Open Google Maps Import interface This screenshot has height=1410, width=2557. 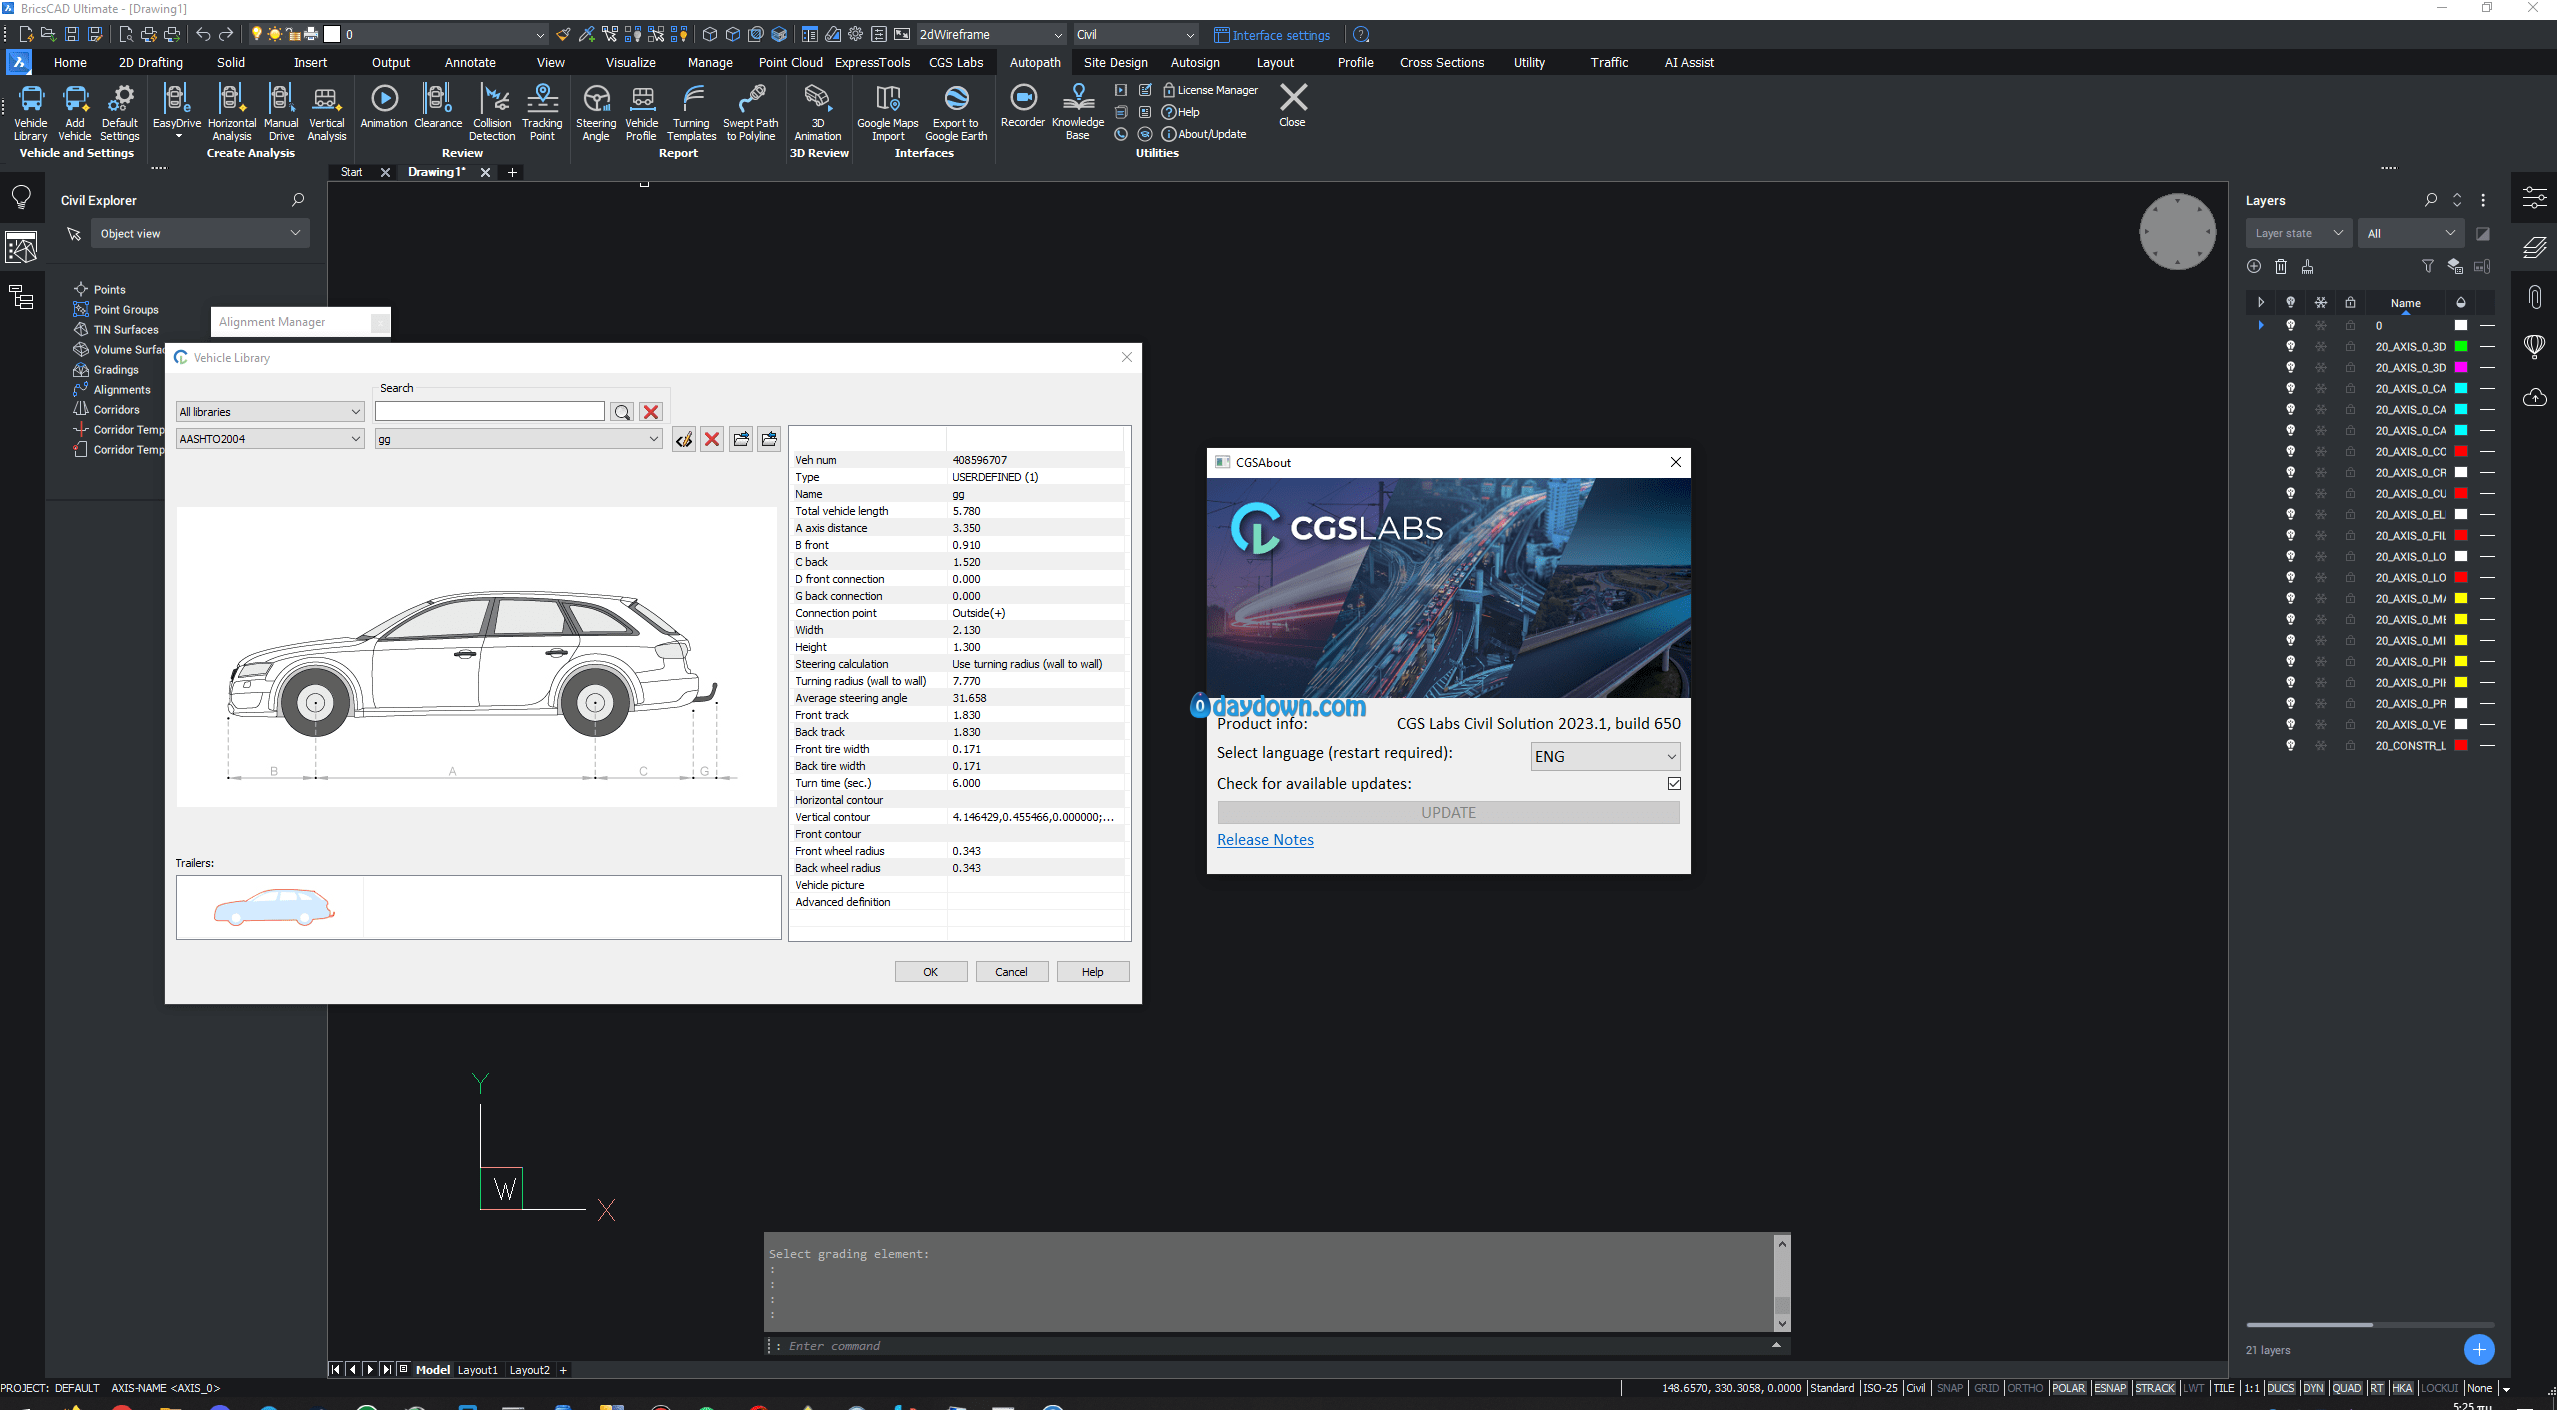pyautogui.click(x=887, y=111)
